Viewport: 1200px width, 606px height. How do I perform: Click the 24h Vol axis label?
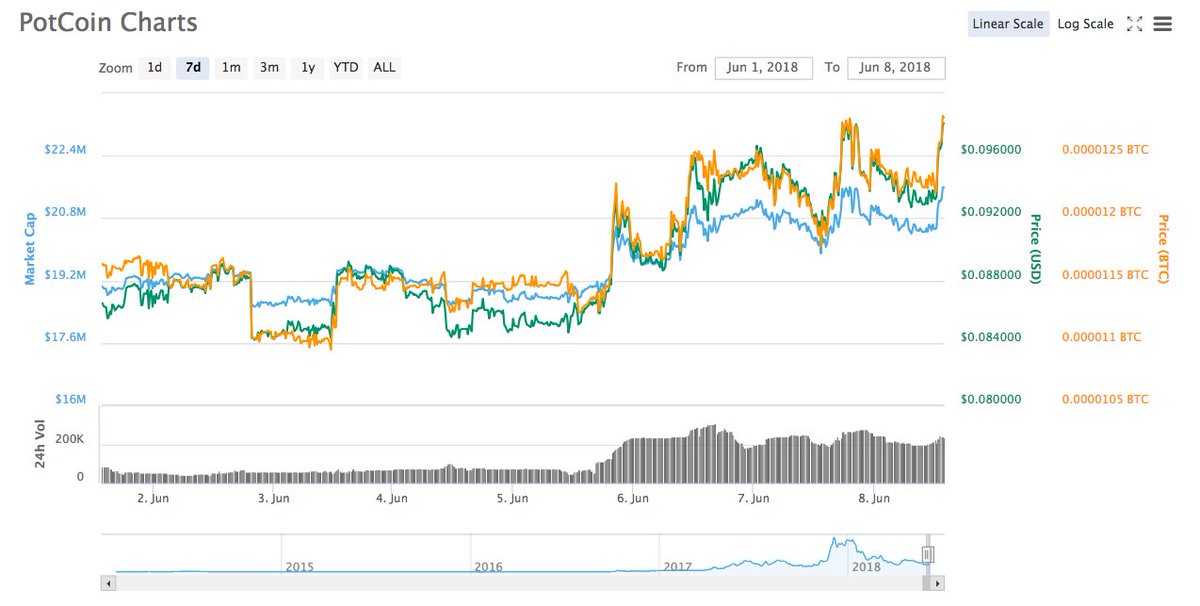40,446
